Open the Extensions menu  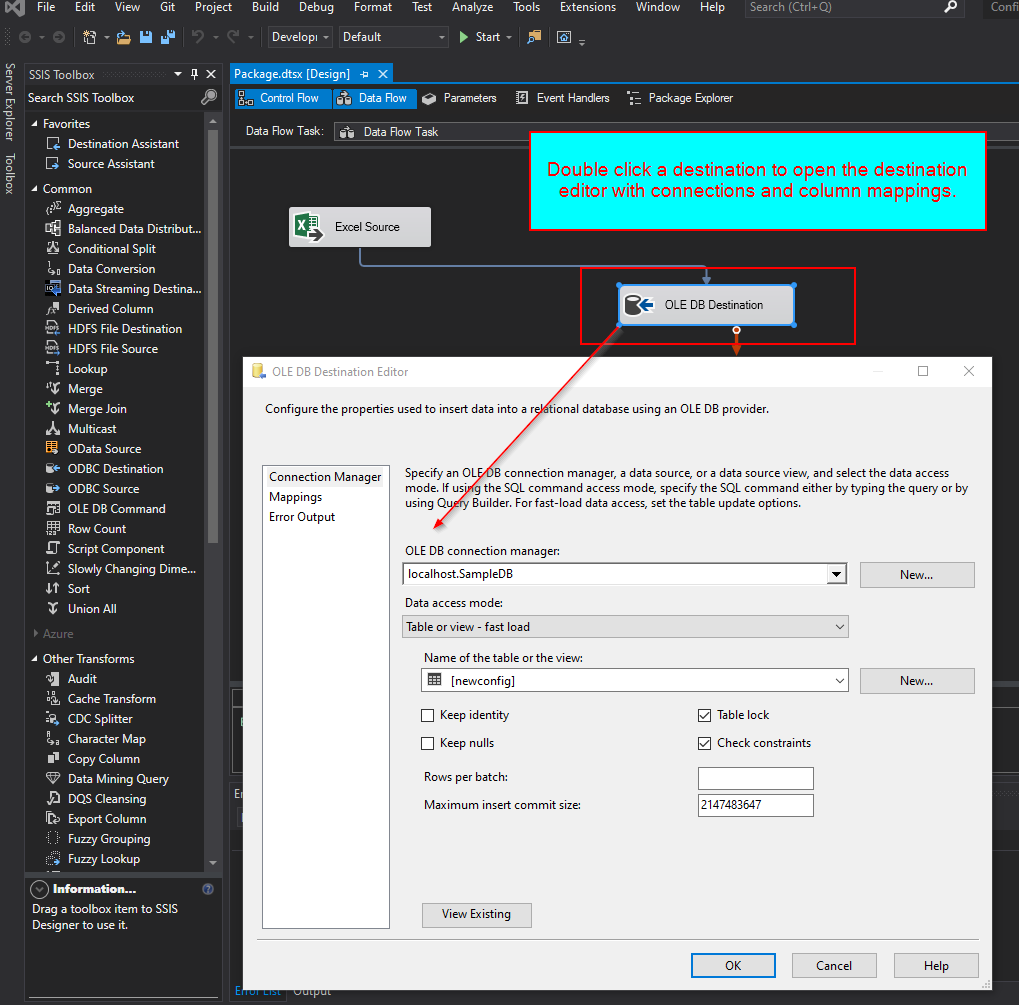(587, 7)
